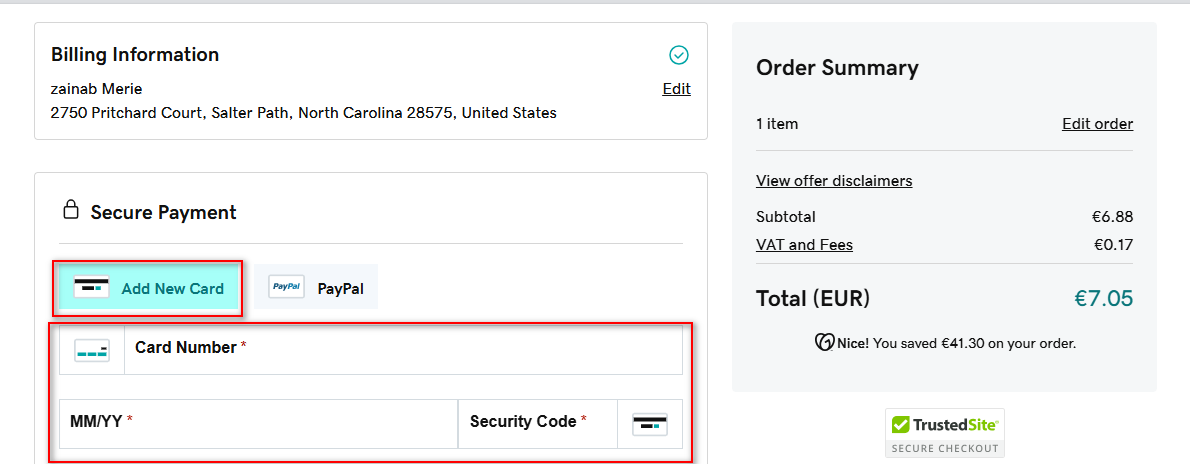Click the card icon left of Card Number

(x=92, y=350)
